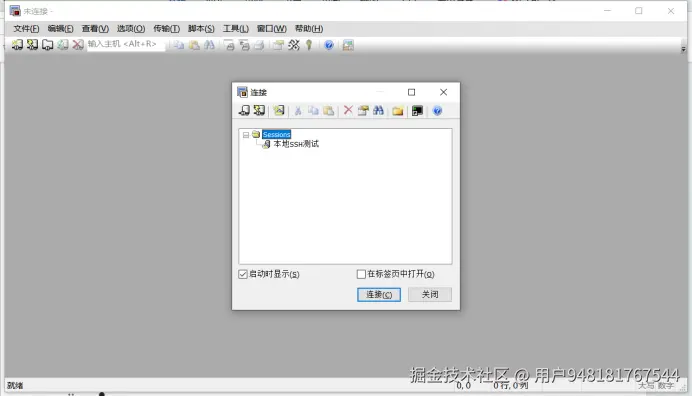The height and width of the screenshot is (397, 692).
Task: Enable the 在标签页中打开(O) checkbox
Action: pos(361,274)
